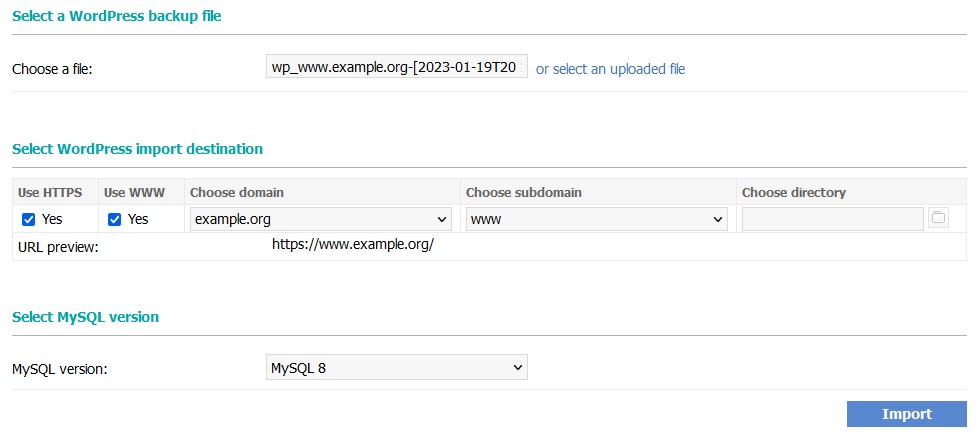Image resolution: width=980 pixels, height=435 pixels.
Task: Toggle the Use WWW checkbox
Action: pyautogui.click(x=114, y=219)
